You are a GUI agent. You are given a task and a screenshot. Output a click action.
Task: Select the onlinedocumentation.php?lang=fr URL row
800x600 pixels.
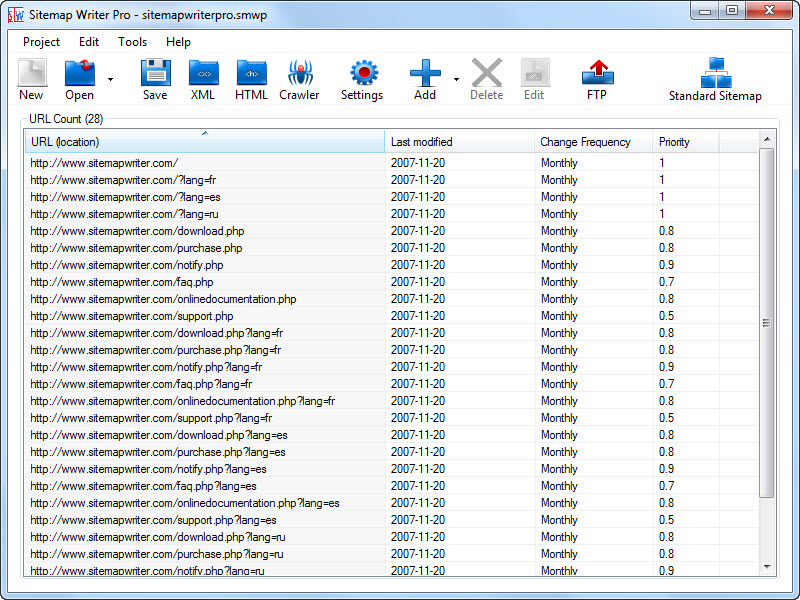tap(391, 401)
